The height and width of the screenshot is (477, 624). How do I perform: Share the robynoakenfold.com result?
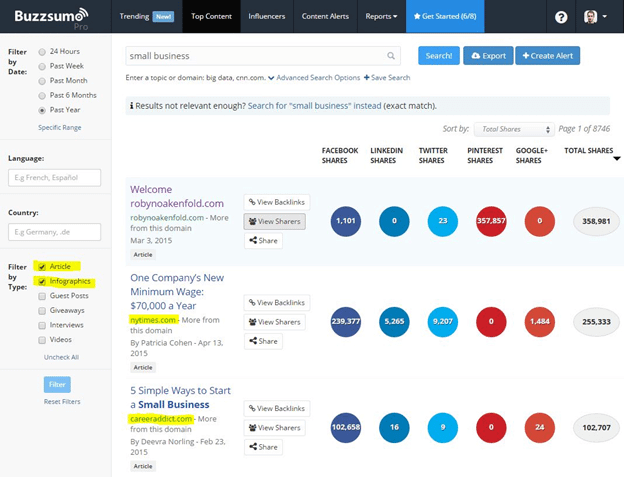[x=263, y=241]
